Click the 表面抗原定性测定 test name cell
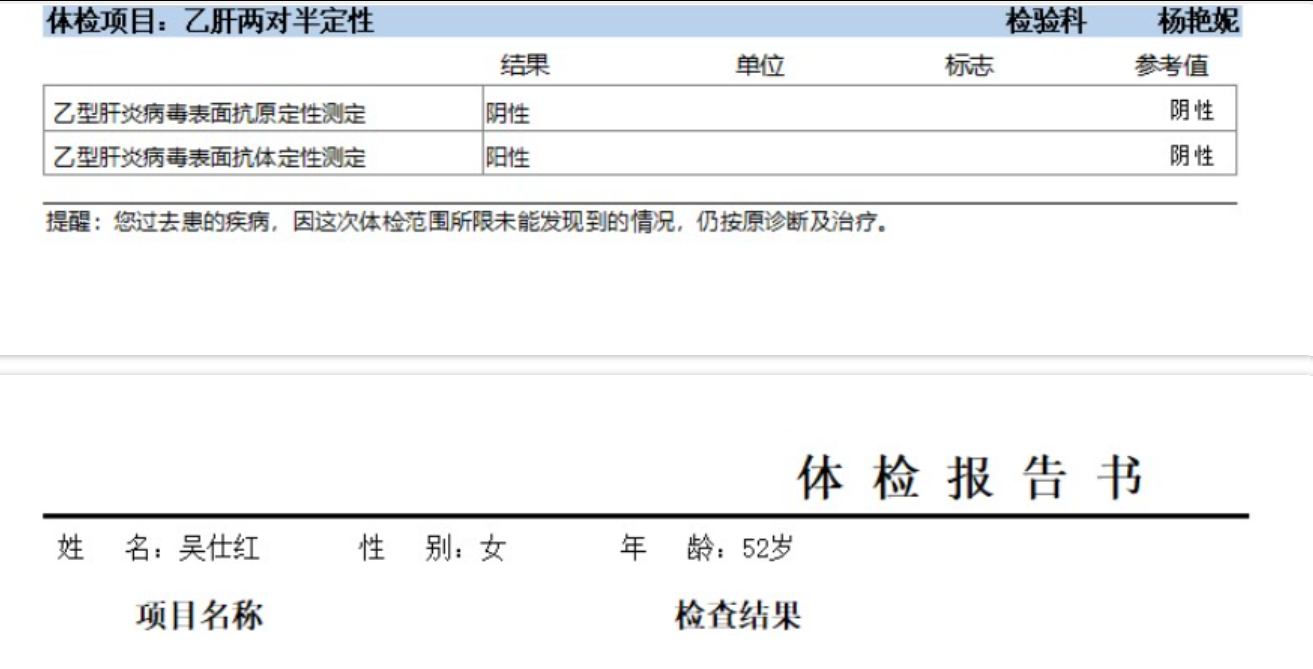Viewport: 1313px width, 669px height. click(210, 113)
